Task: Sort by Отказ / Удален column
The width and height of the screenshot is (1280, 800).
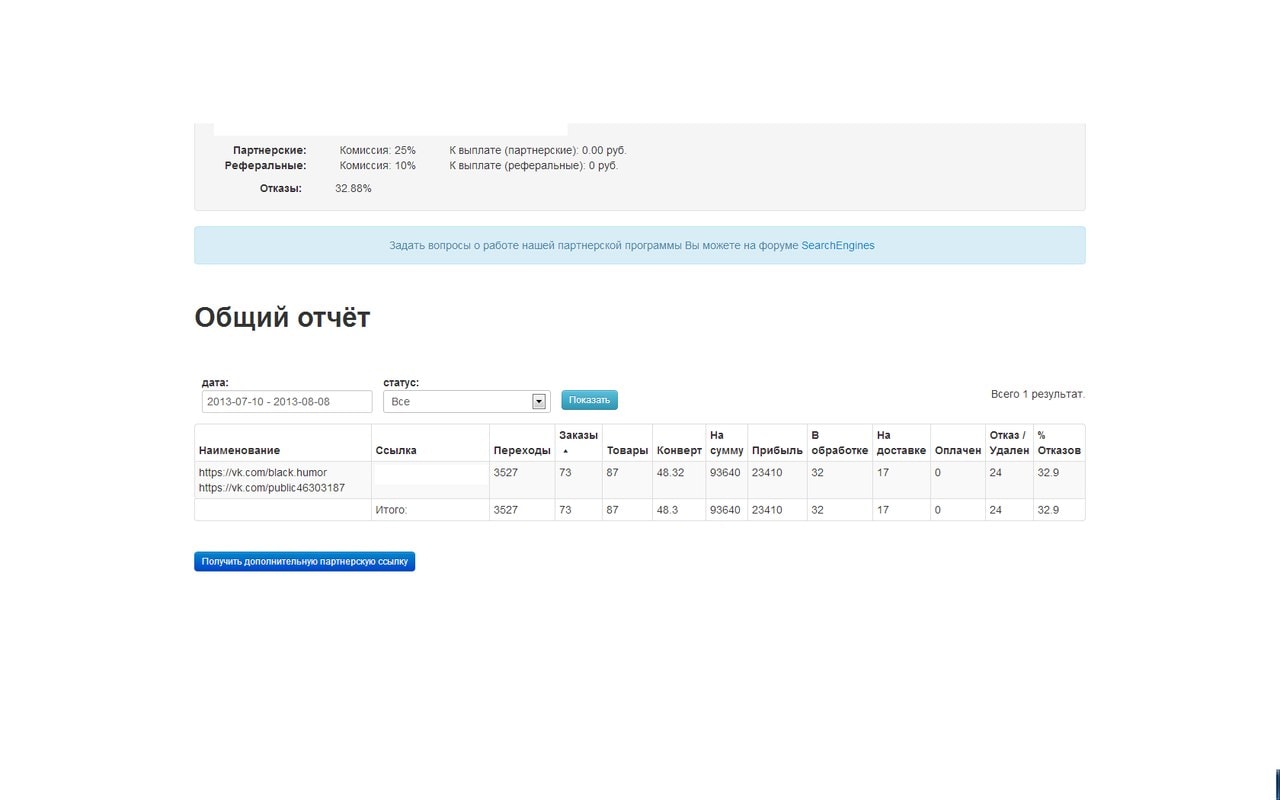Action: (x=1008, y=443)
